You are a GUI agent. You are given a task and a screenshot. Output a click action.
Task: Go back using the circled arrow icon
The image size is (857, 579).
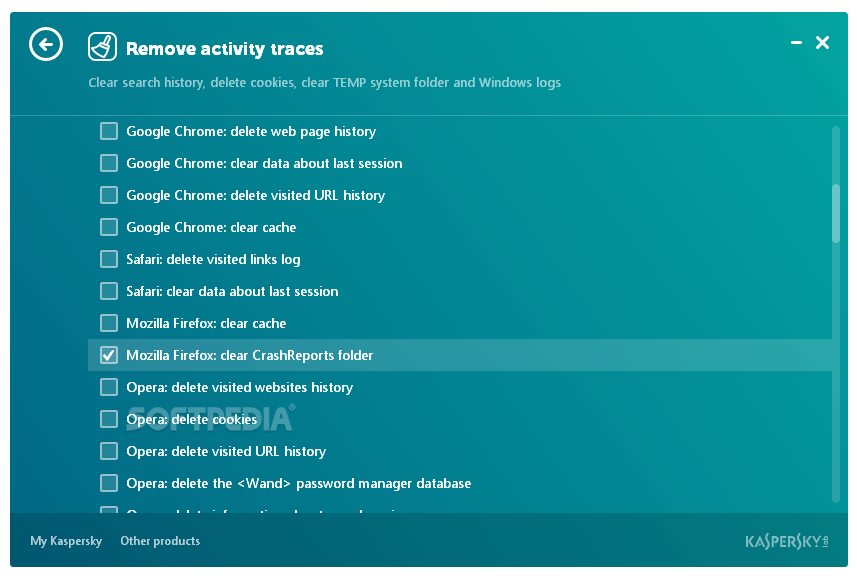click(46, 44)
